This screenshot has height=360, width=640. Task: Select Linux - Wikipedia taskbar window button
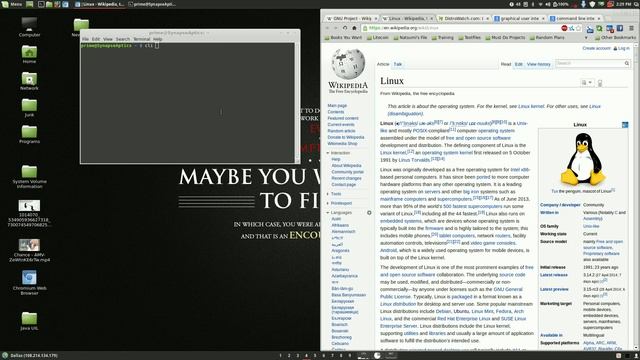point(100,4)
